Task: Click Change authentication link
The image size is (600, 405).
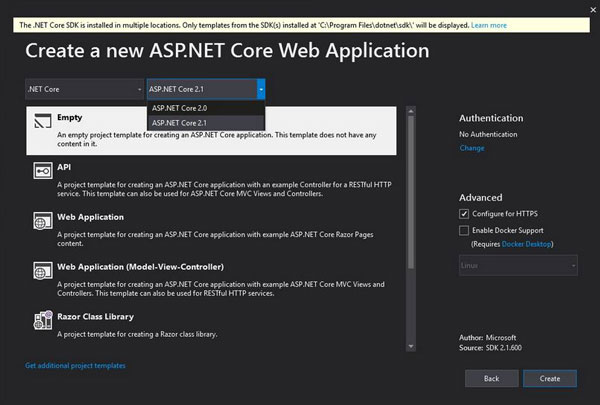Action: [x=471, y=148]
